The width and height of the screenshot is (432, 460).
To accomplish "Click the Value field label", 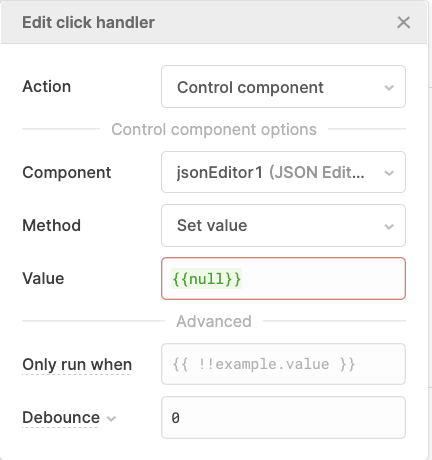I will [43, 278].
